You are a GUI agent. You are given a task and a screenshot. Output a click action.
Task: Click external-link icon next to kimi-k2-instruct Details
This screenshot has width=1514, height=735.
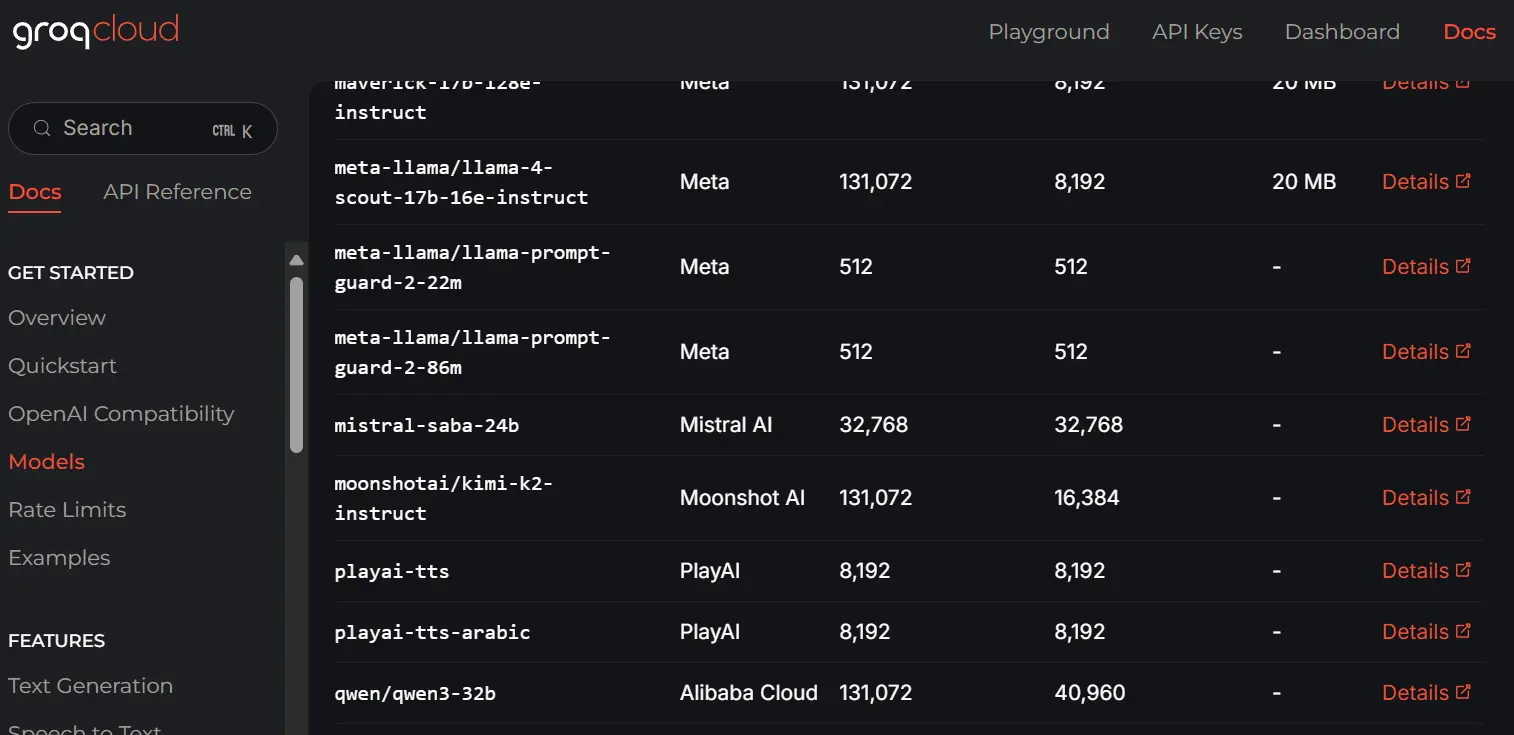pos(1463,497)
